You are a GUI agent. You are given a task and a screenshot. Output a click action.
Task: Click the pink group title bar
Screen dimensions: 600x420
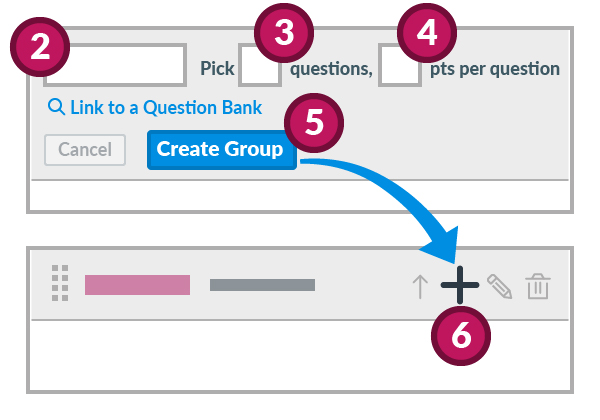coord(137,285)
